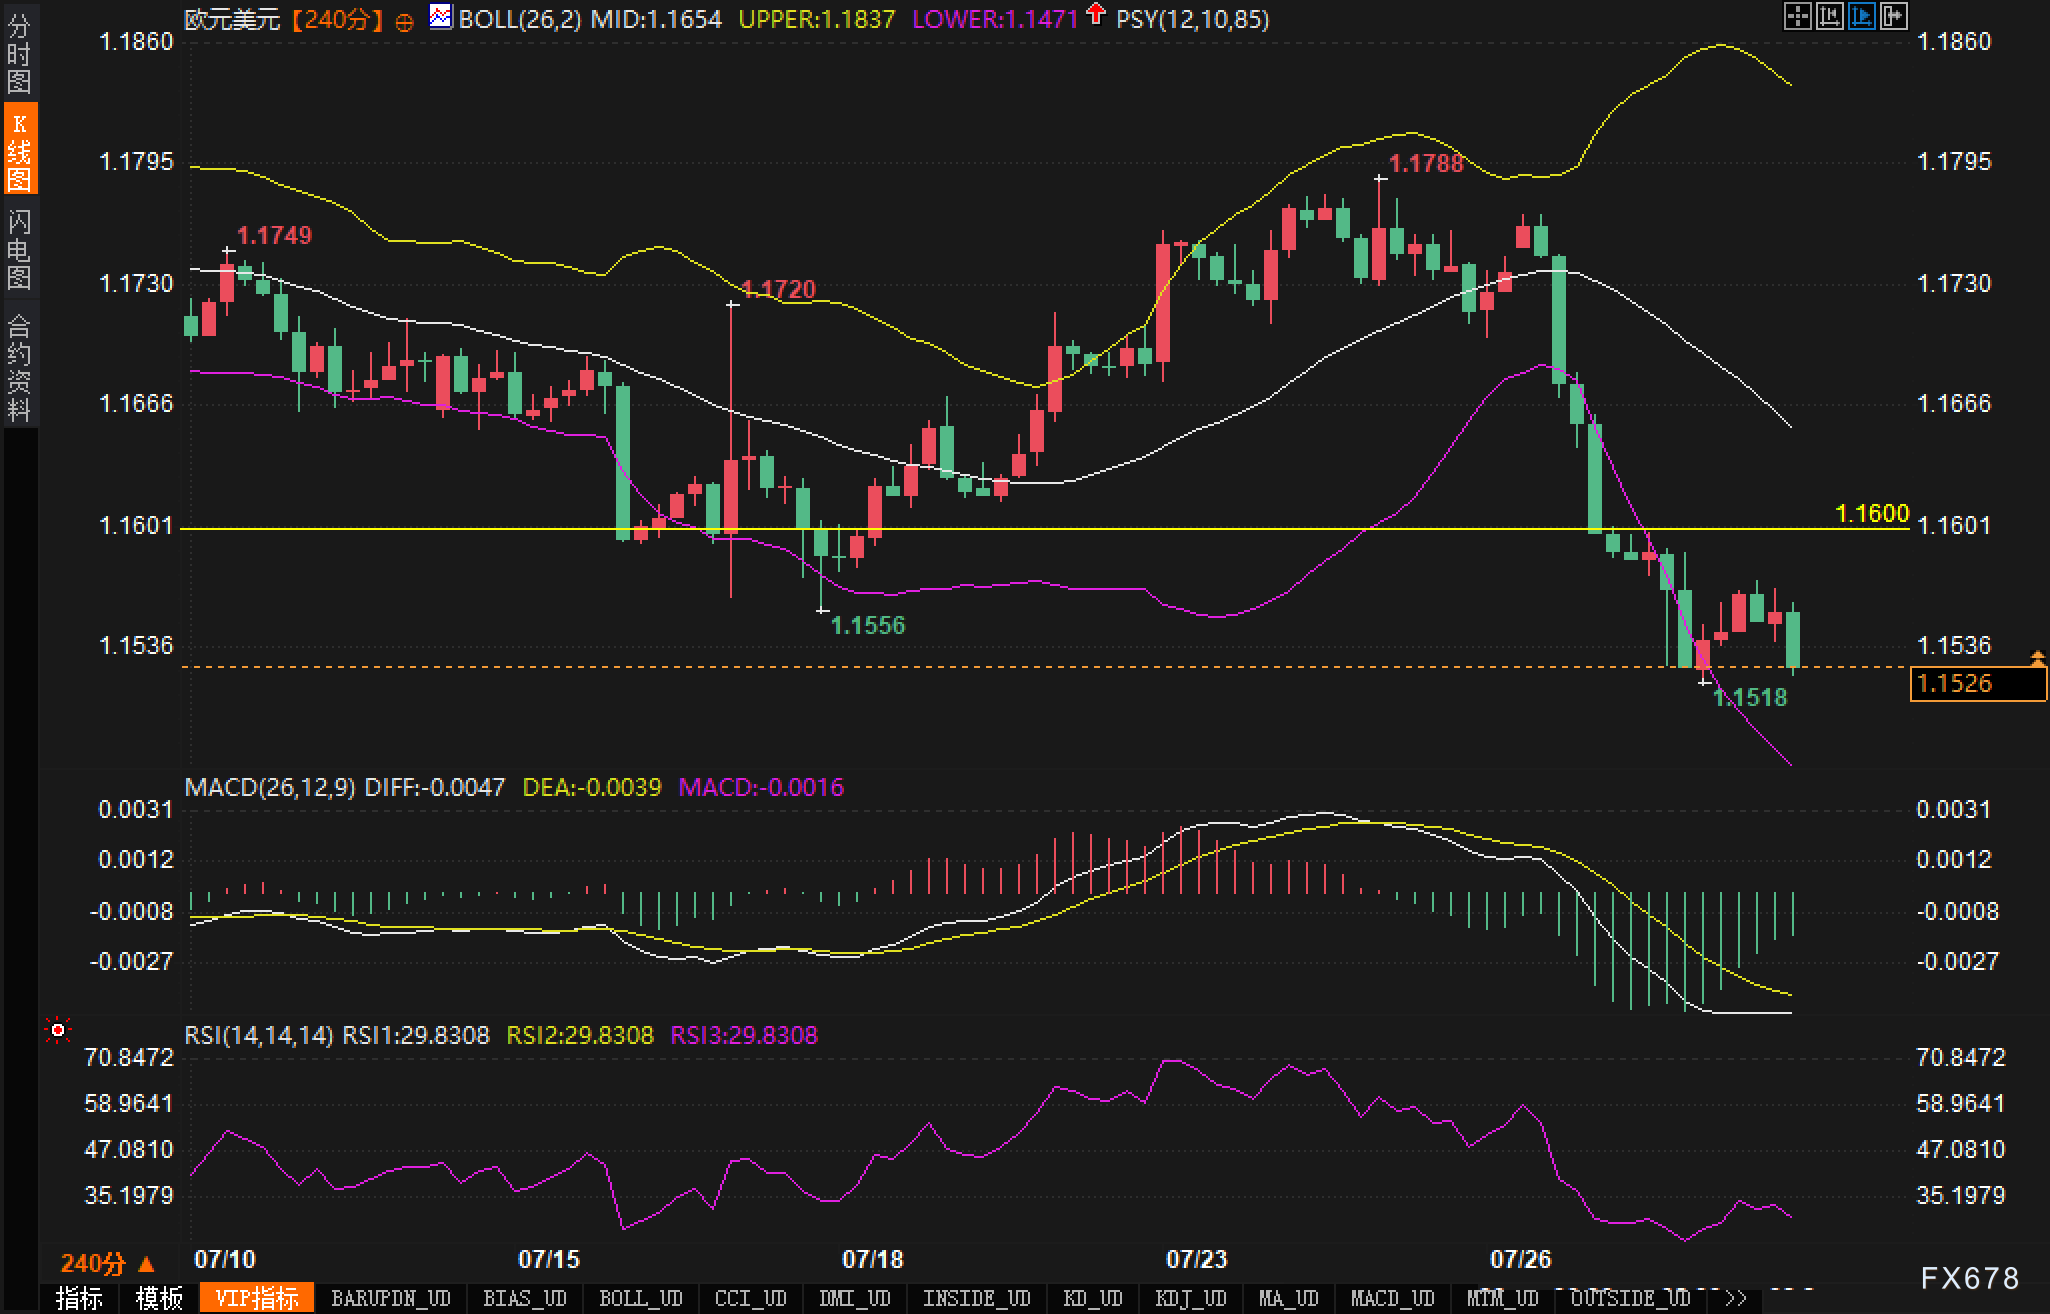Screen dimensions: 2050x1314
Task: Open the 240分 timeframe dropdown
Action: point(106,1263)
